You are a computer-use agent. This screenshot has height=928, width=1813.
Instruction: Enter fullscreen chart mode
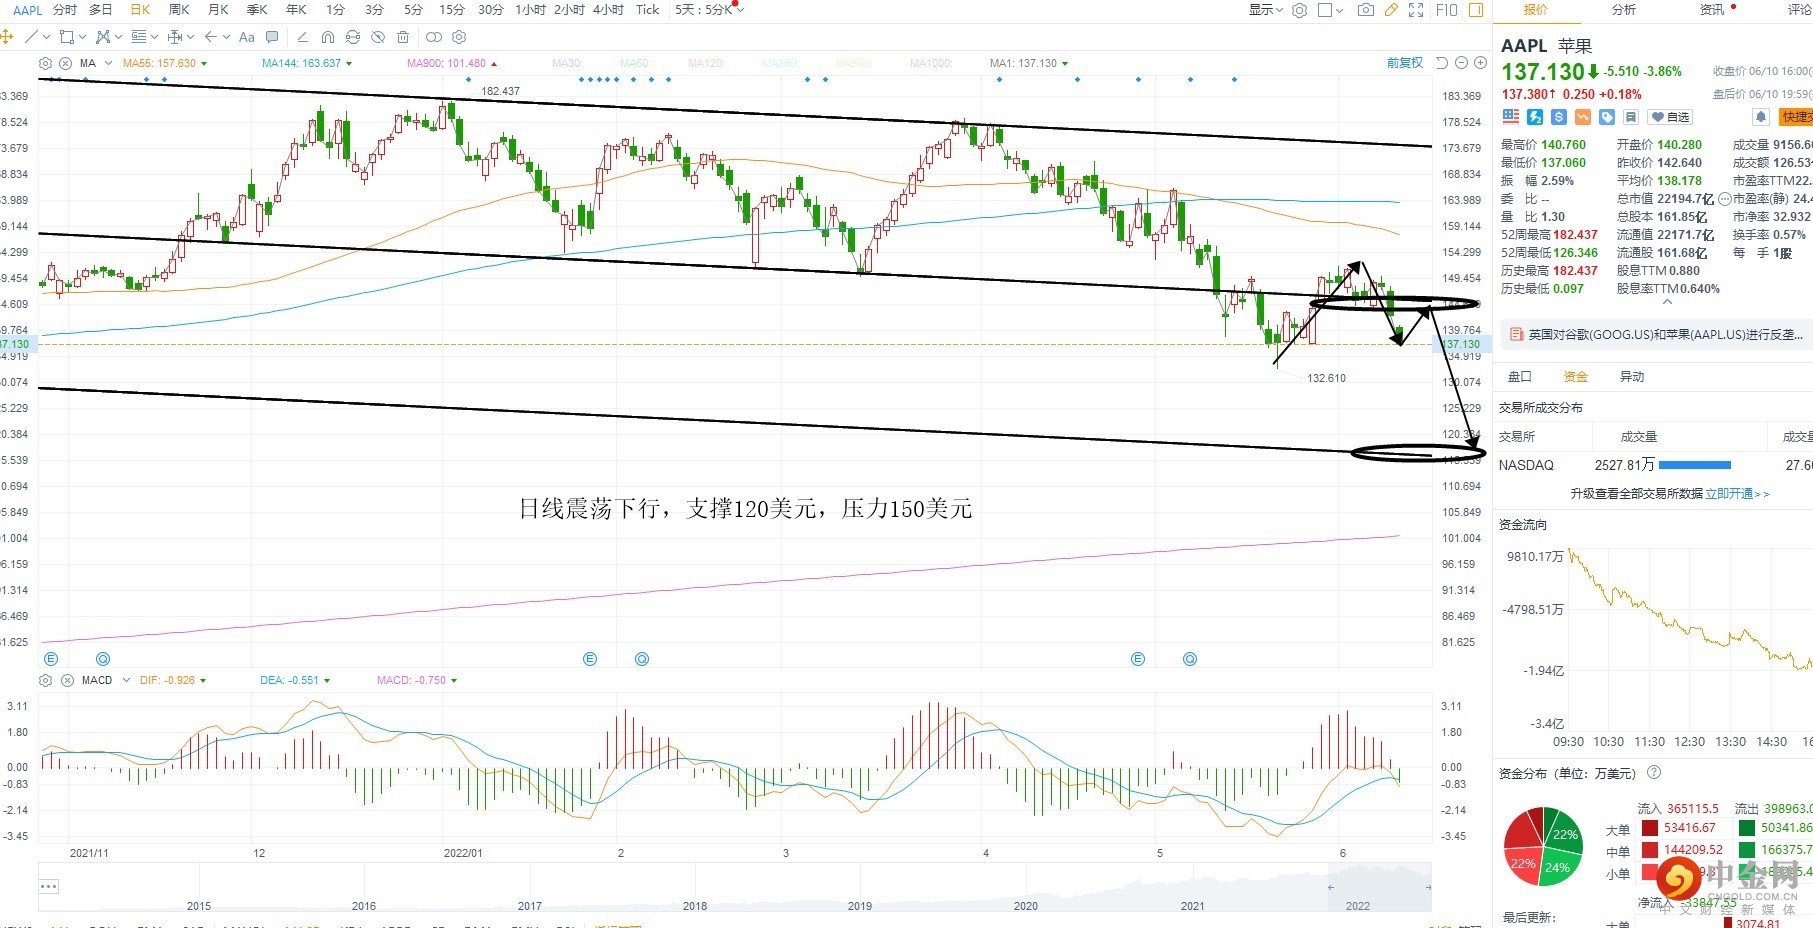coord(1416,10)
